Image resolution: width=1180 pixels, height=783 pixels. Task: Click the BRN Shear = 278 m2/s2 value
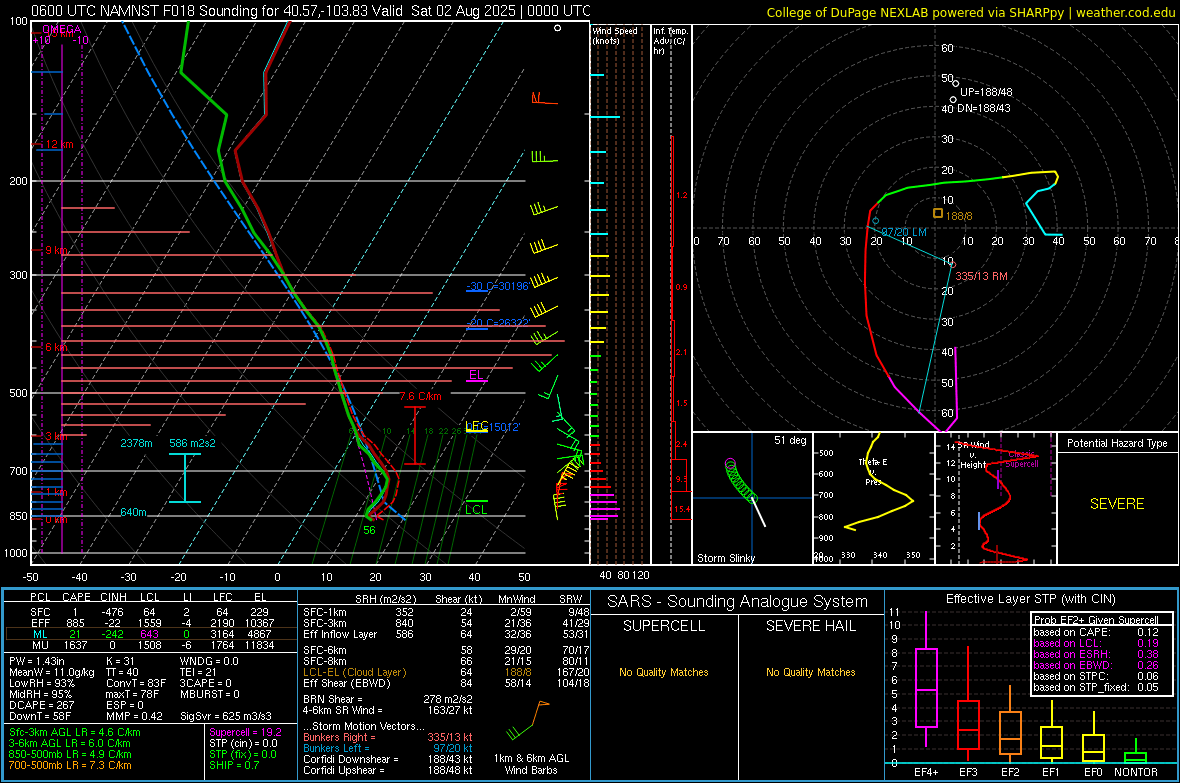tap(388, 699)
